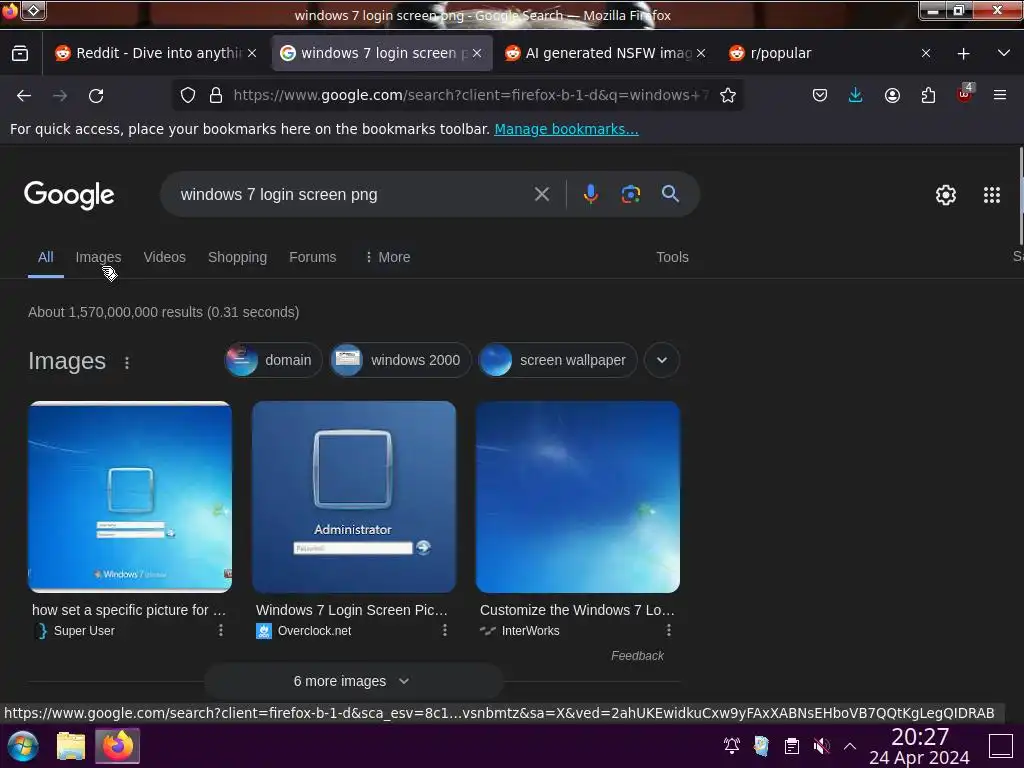Click the Firefox address bar URL
1024x768 pixels.
[470, 95]
